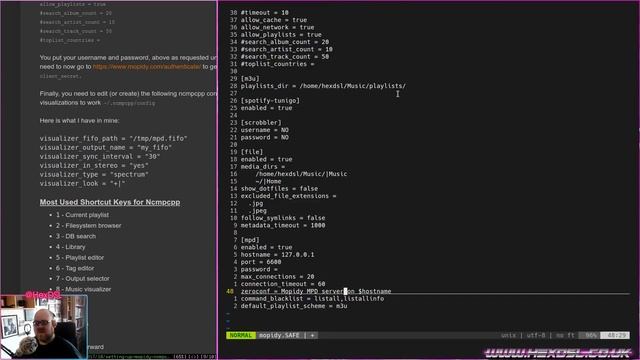640x360 pixels.
Task: Click '#search_track_count = 50' line in Vim
Action: [x=285, y=57]
